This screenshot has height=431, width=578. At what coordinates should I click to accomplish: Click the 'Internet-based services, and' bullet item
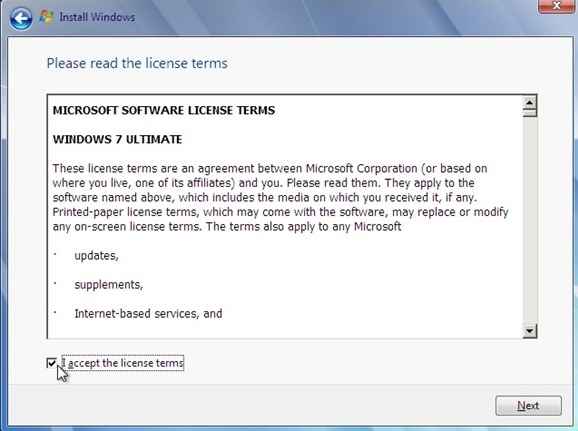click(x=149, y=314)
